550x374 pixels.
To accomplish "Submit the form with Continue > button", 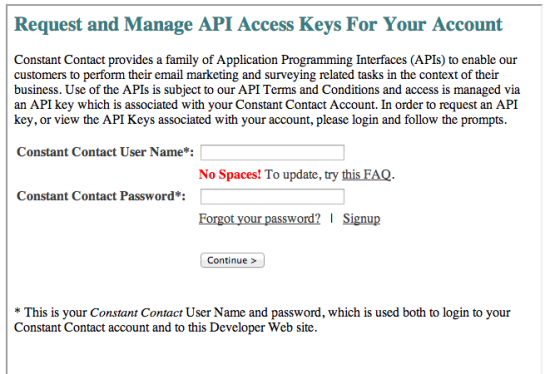I will (232, 260).
